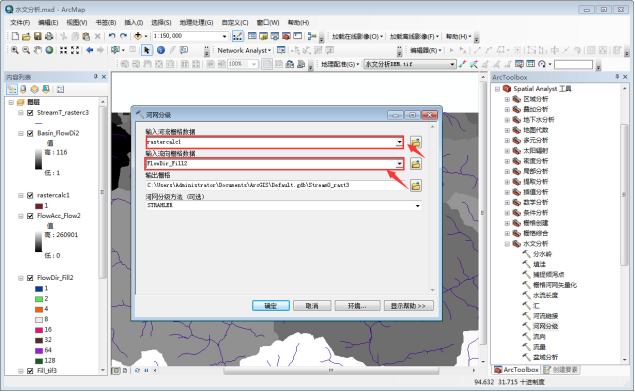Collapse the 水文分析 toolset node
635x392 pixels.
507,244
